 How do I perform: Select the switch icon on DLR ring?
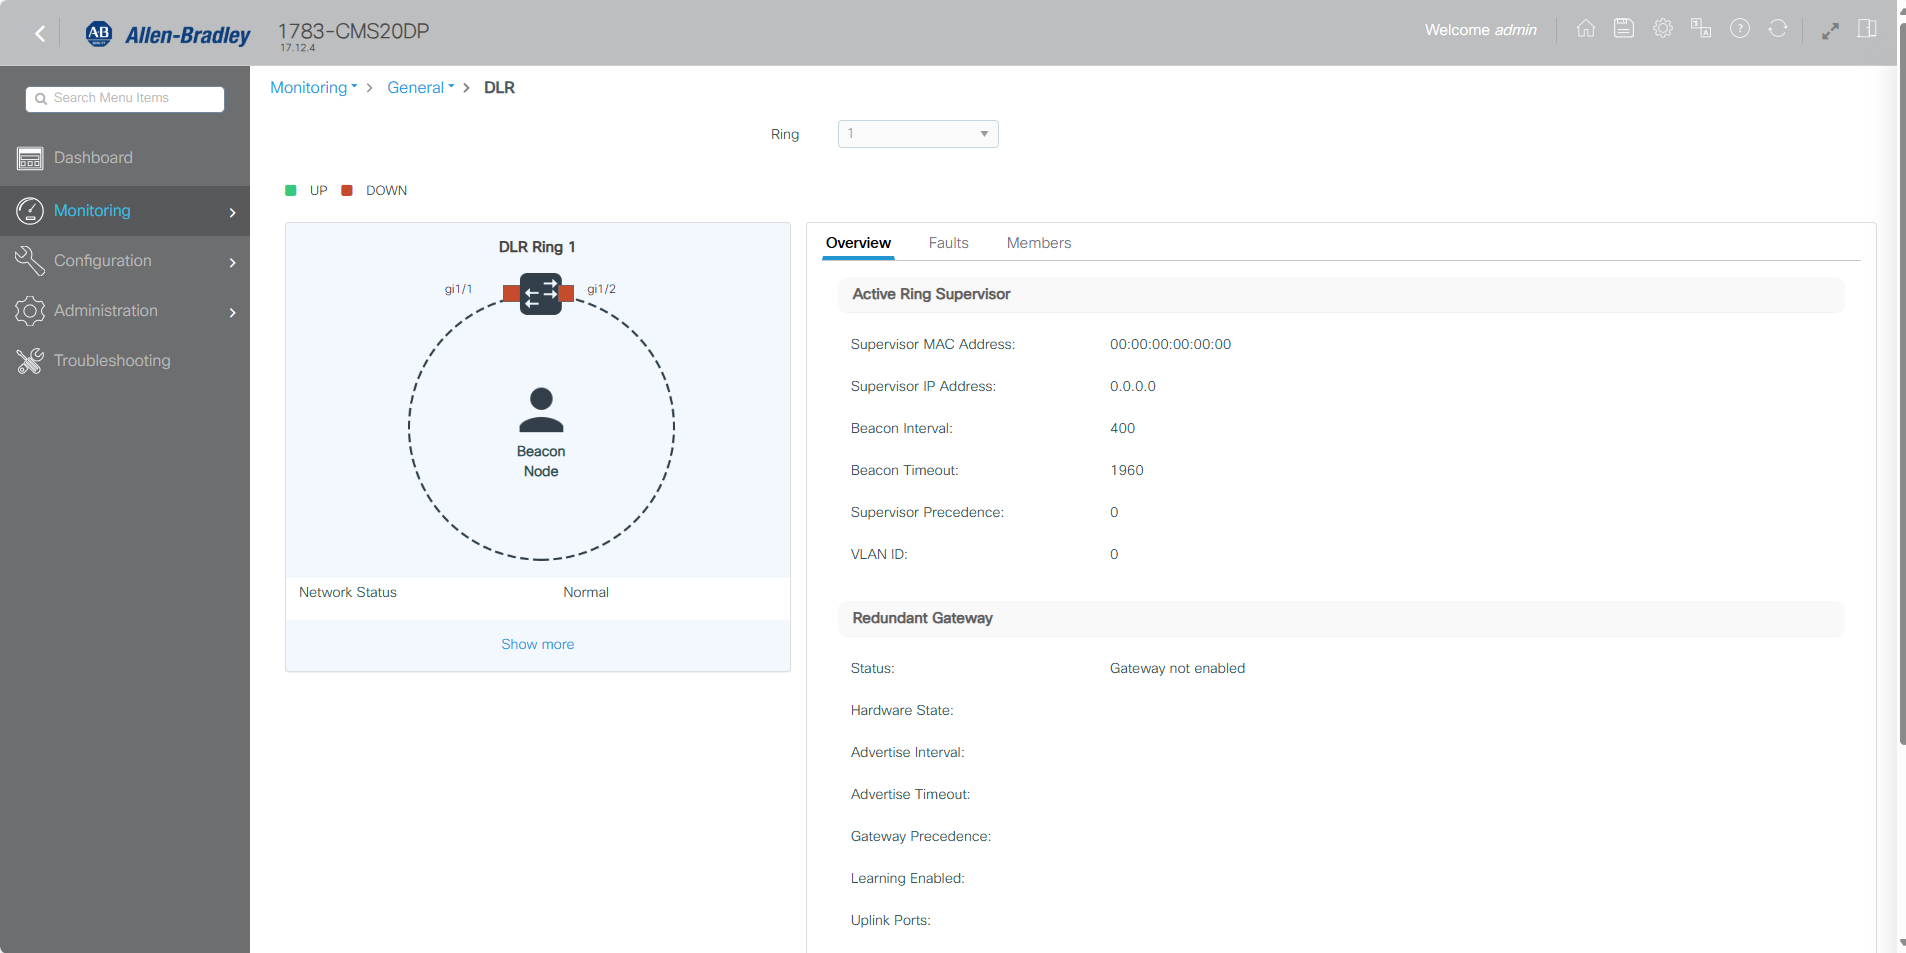tap(541, 294)
